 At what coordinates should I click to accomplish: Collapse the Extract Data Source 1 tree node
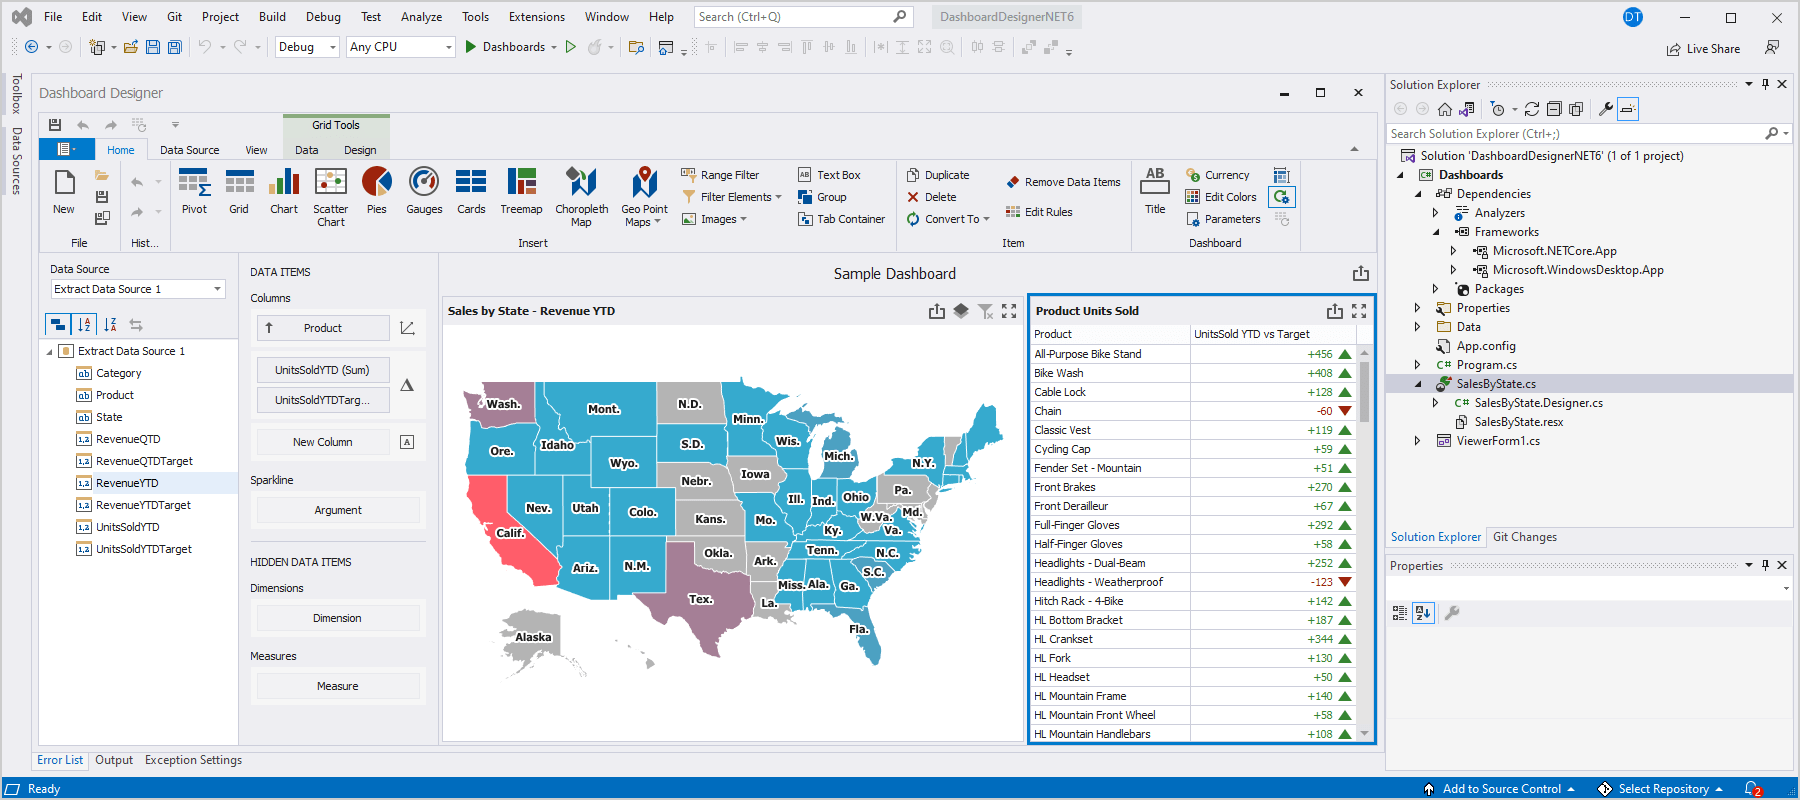(x=50, y=351)
